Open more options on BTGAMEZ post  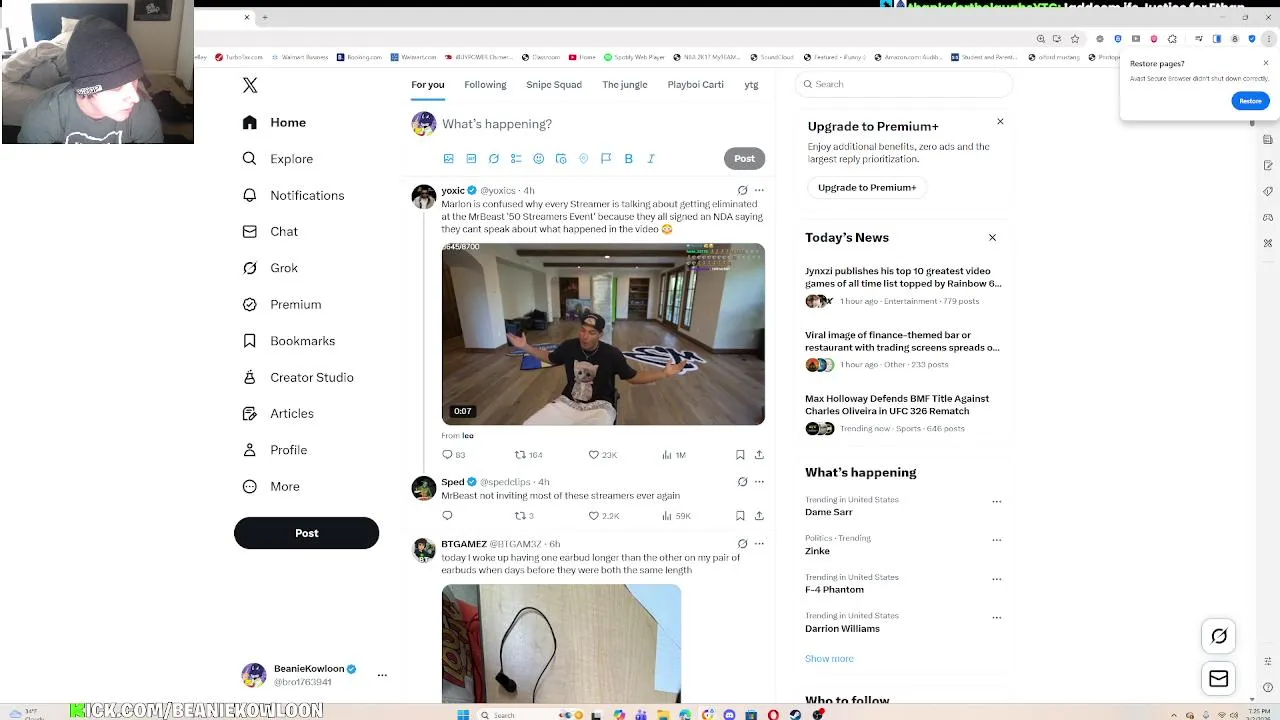tap(759, 544)
